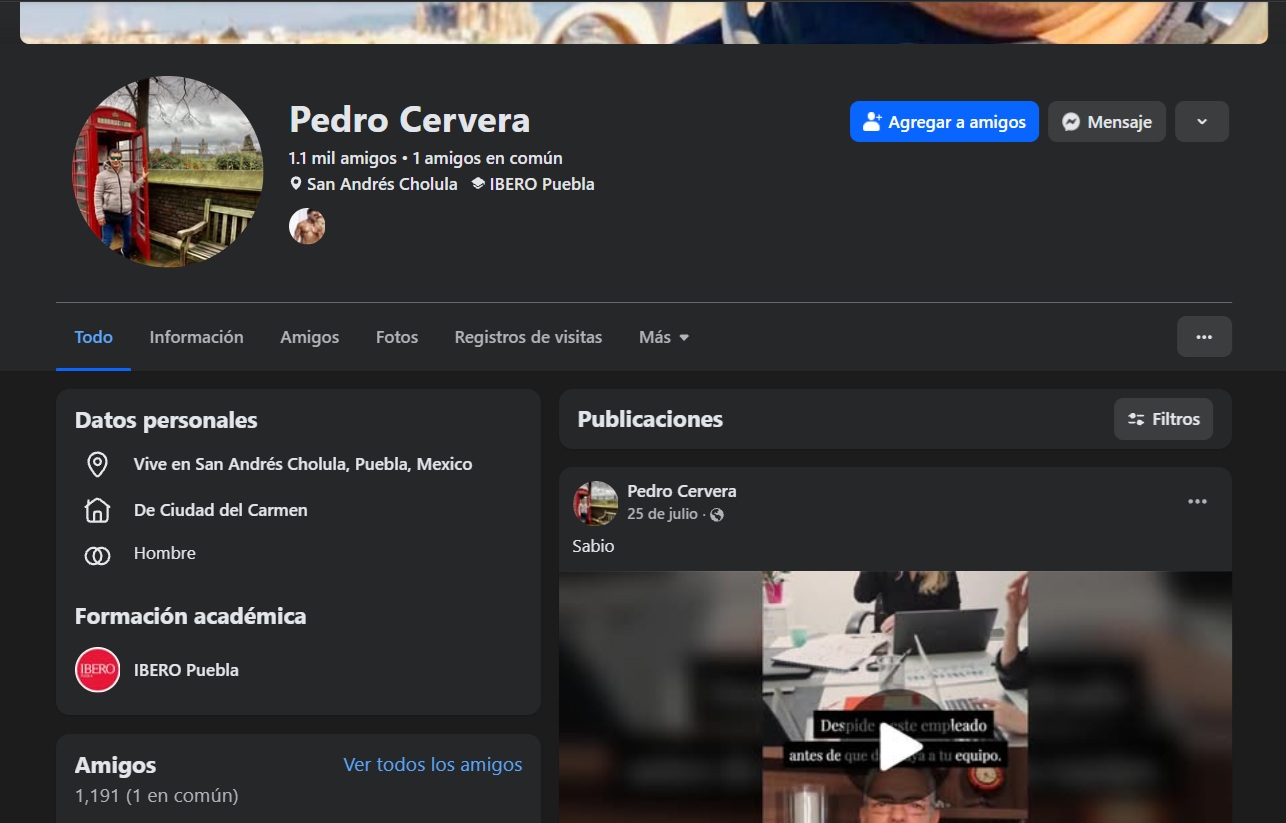Viewport: 1286px width, 823px height.
Task: Open the Fotos tab
Action: [397, 337]
